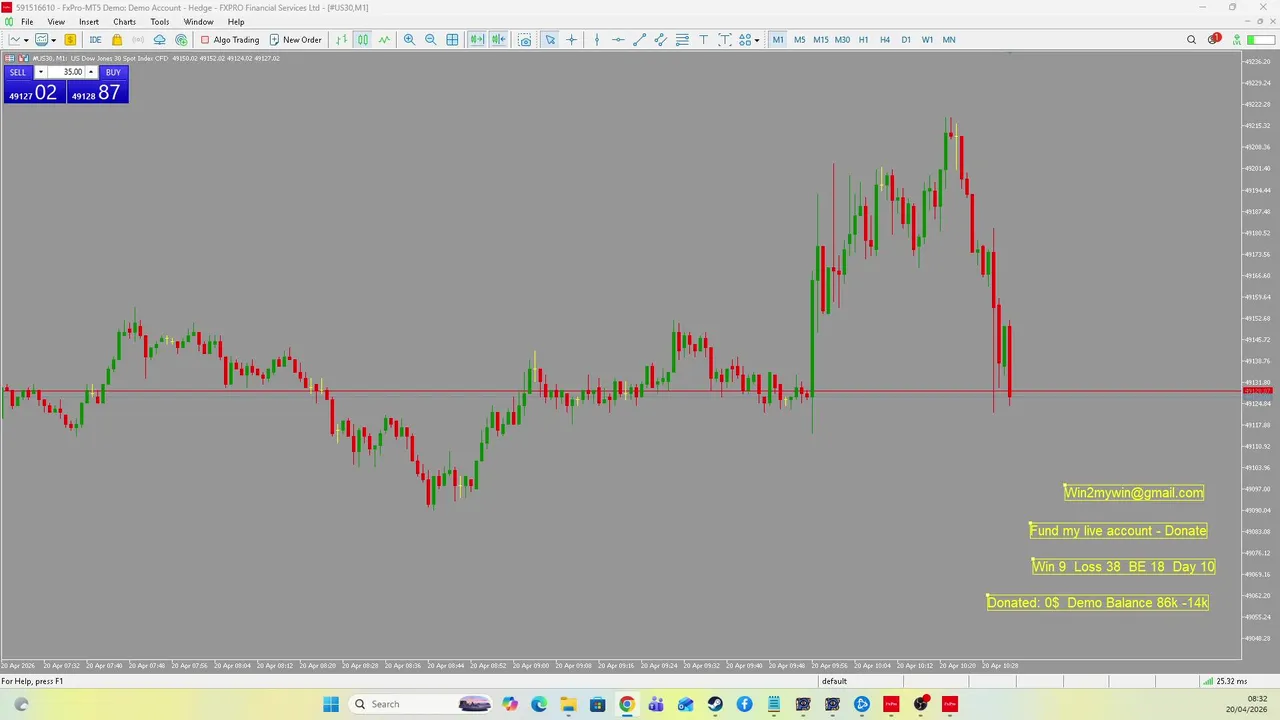The image size is (1280, 720).
Task: Click the Signals radio-wave icon
Action: (x=138, y=40)
